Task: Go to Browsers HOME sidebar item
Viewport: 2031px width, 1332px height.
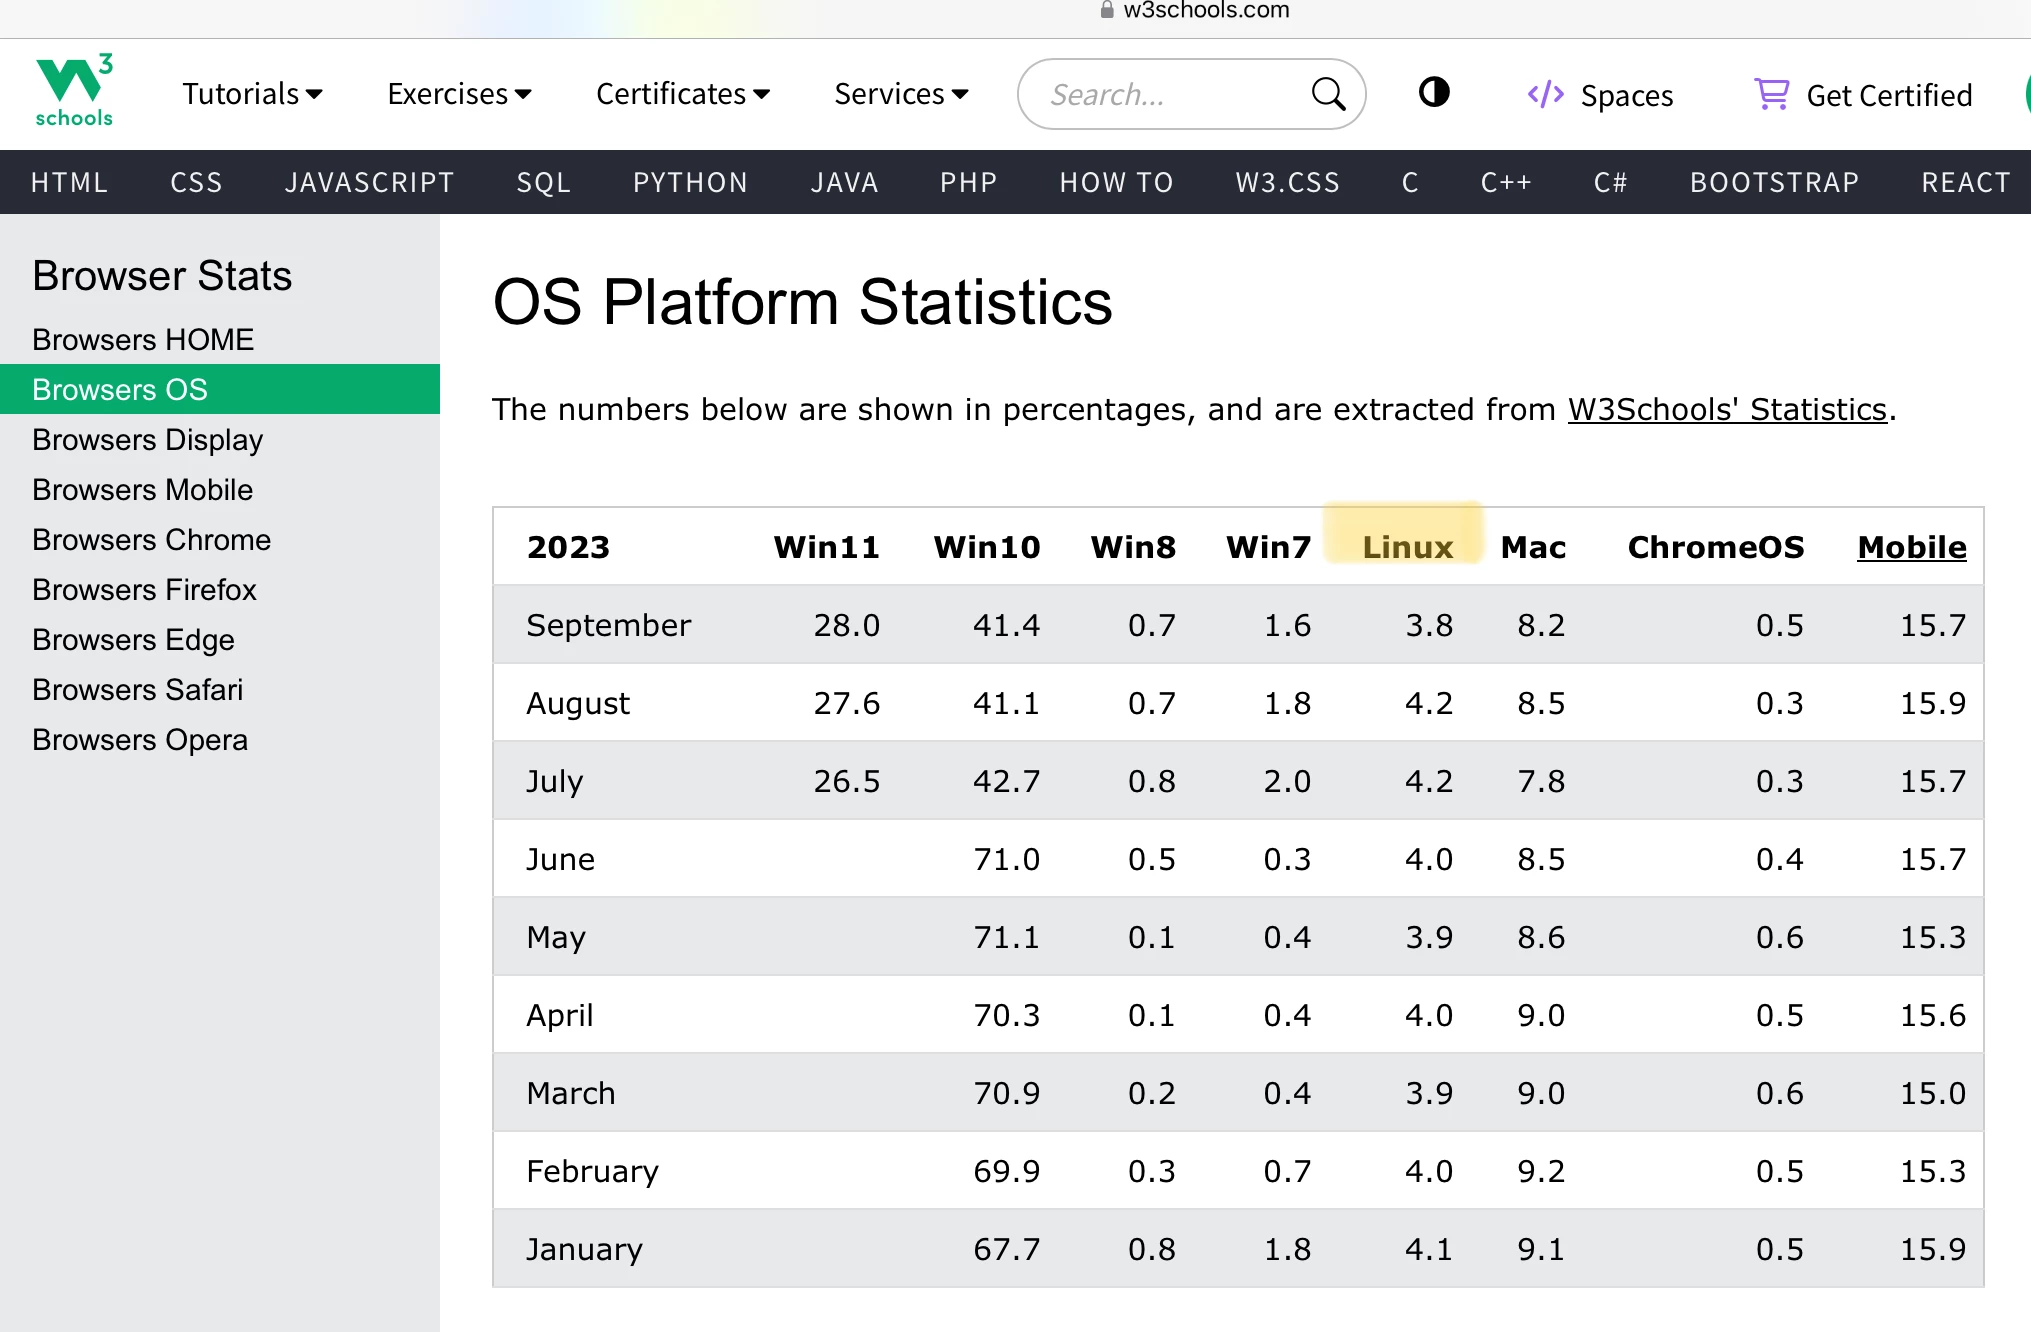Action: click(x=143, y=340)
